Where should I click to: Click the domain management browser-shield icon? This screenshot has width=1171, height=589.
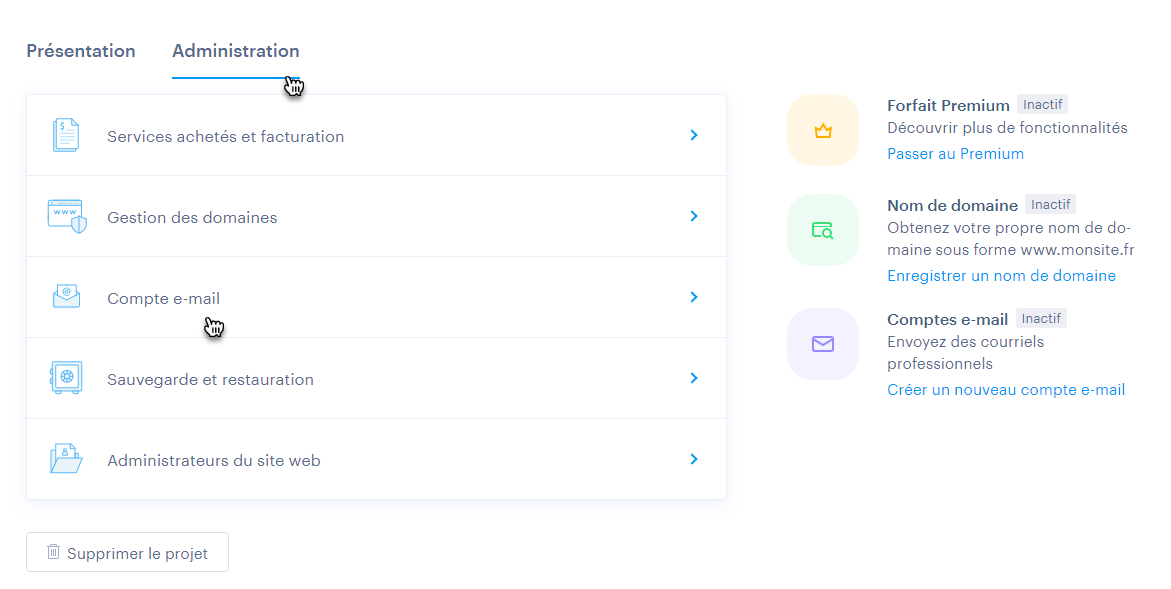[66, 217]
